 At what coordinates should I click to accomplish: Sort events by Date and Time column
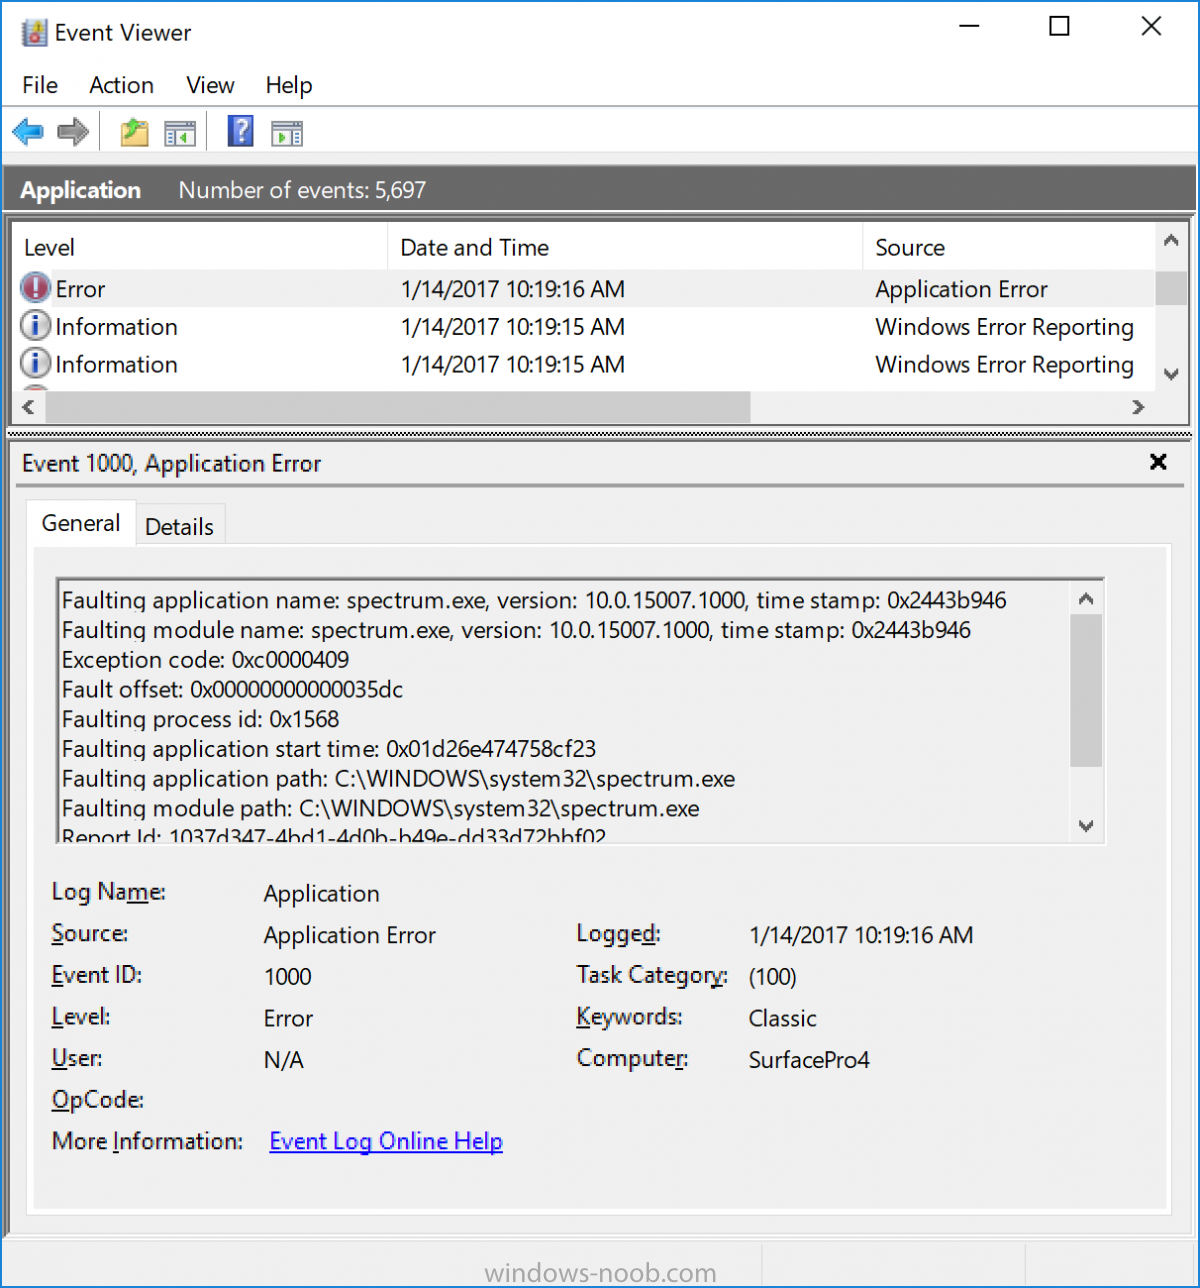[625, 247]
